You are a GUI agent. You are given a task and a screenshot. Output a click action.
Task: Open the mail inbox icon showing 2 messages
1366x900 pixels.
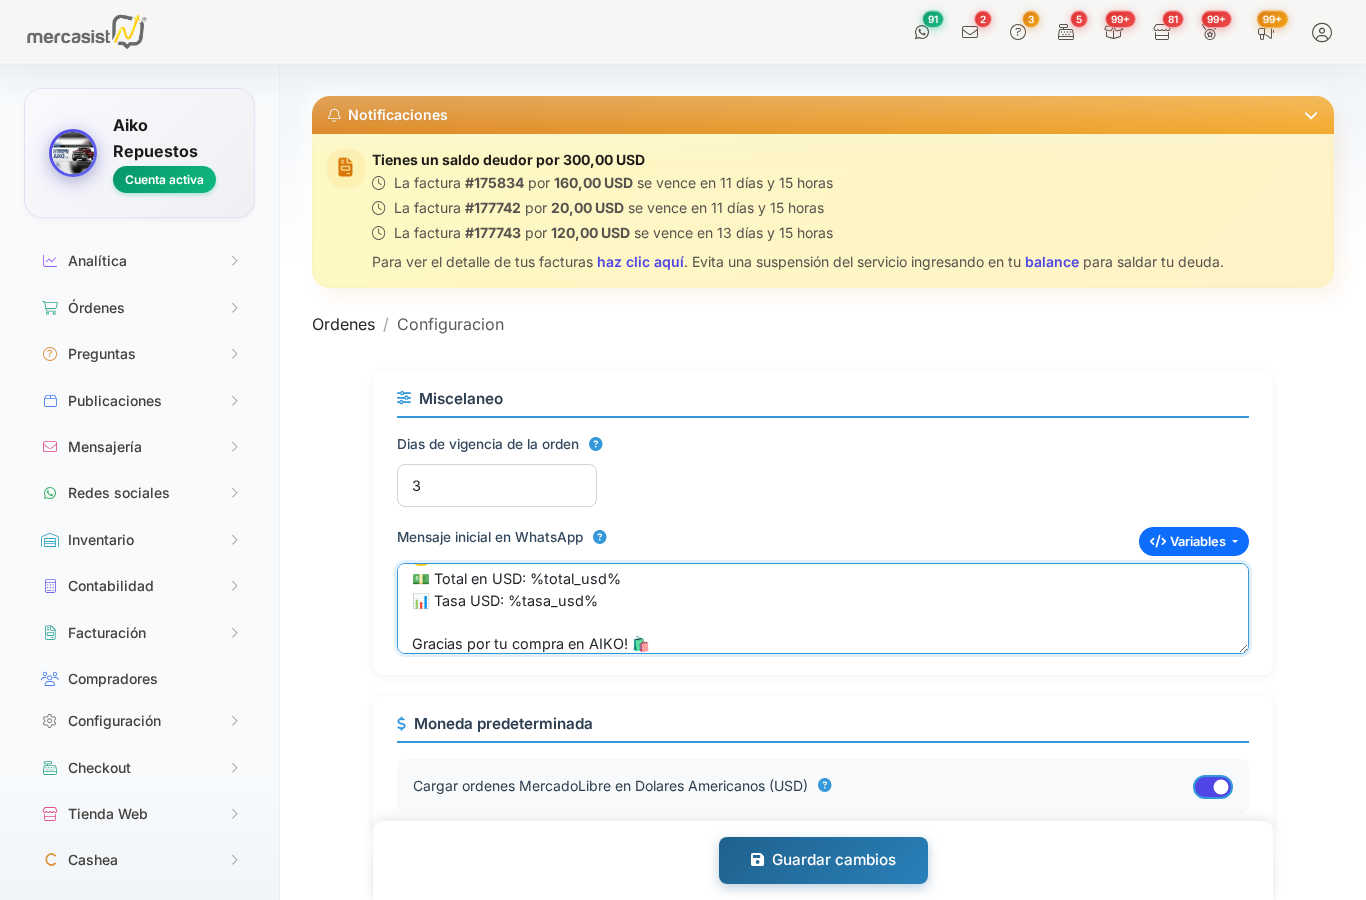969,32
